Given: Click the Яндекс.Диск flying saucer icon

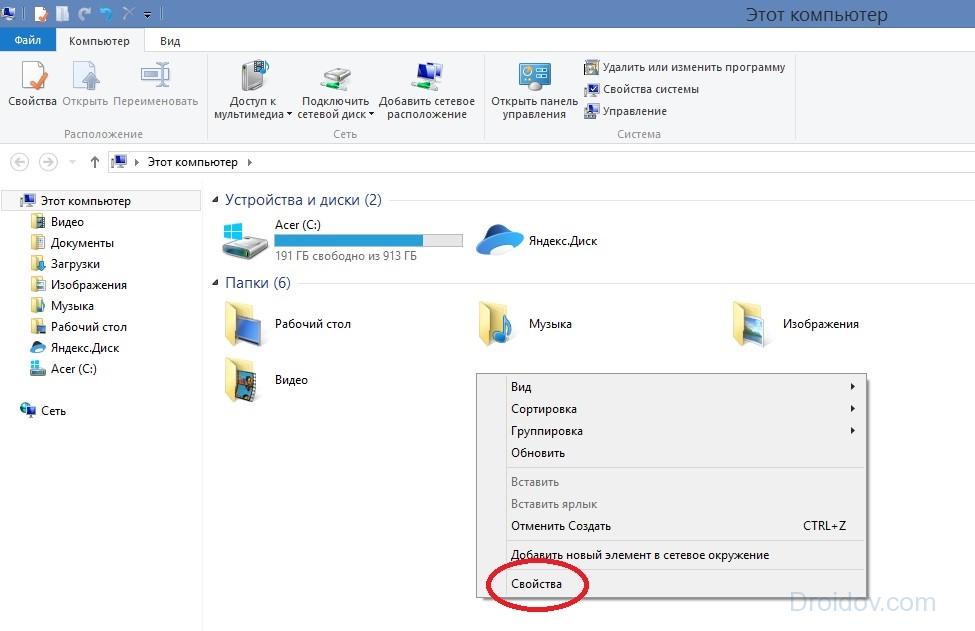Looking at the screenshot, I should pos(499,240).
